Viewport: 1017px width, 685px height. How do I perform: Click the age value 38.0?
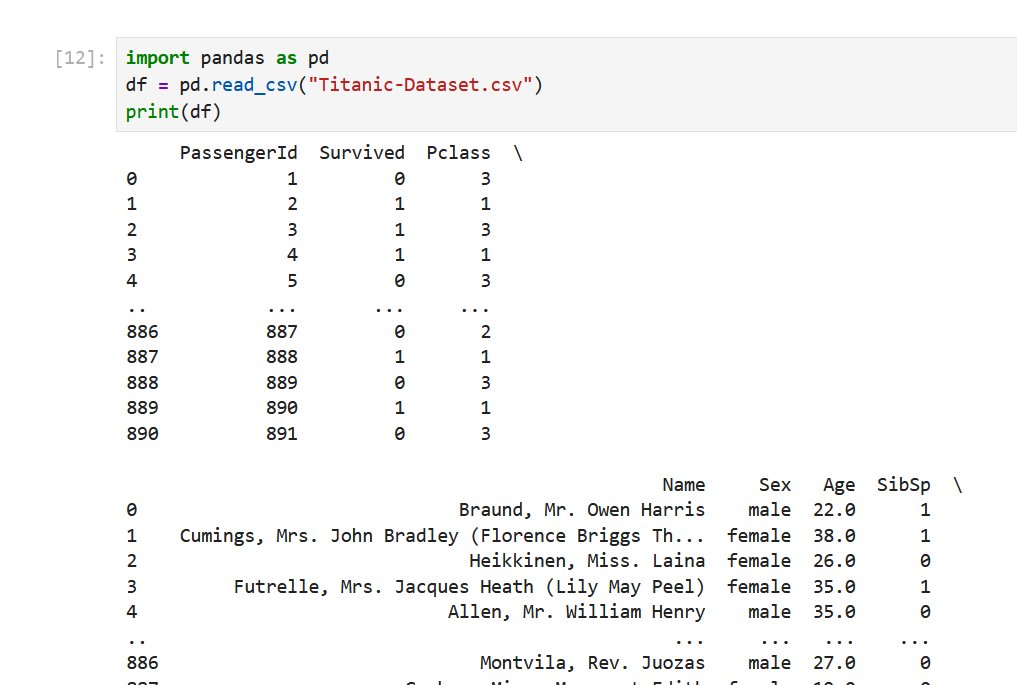tap(834, 536)
